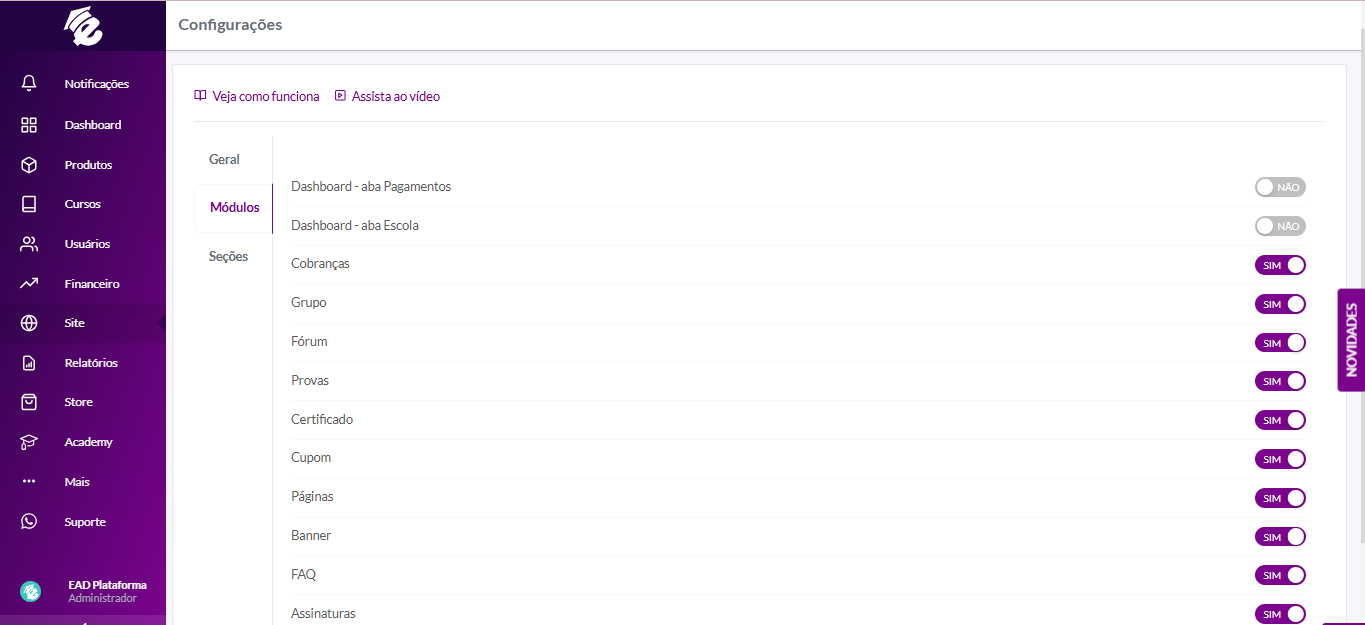Toggle the Certificado module off
The height and width of the screenshot is (625, 1365).
(x=1280, y=421)
